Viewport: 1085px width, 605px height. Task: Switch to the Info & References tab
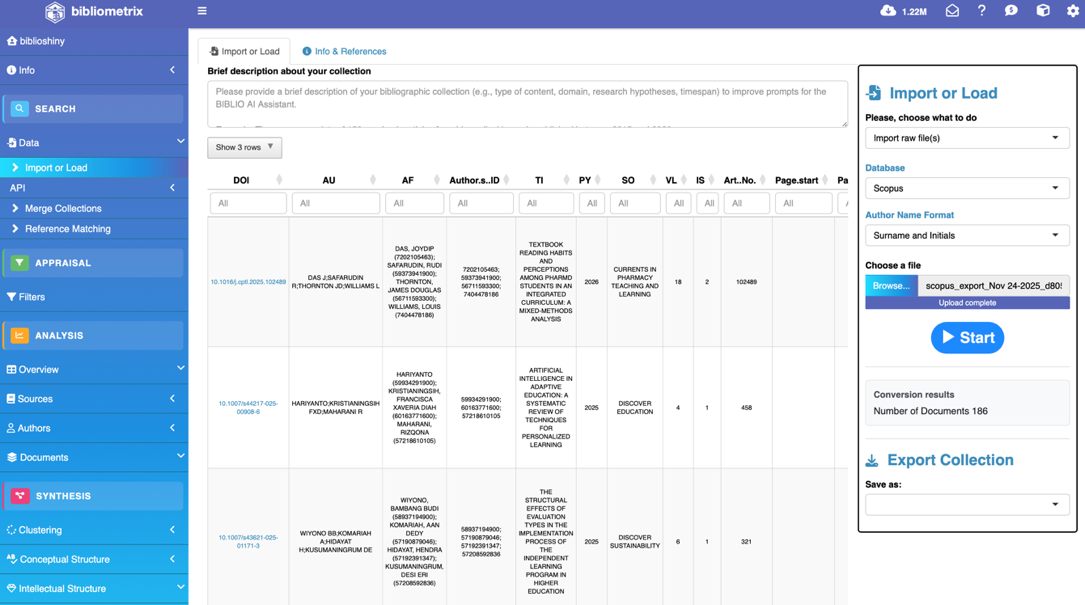point(344,51)
